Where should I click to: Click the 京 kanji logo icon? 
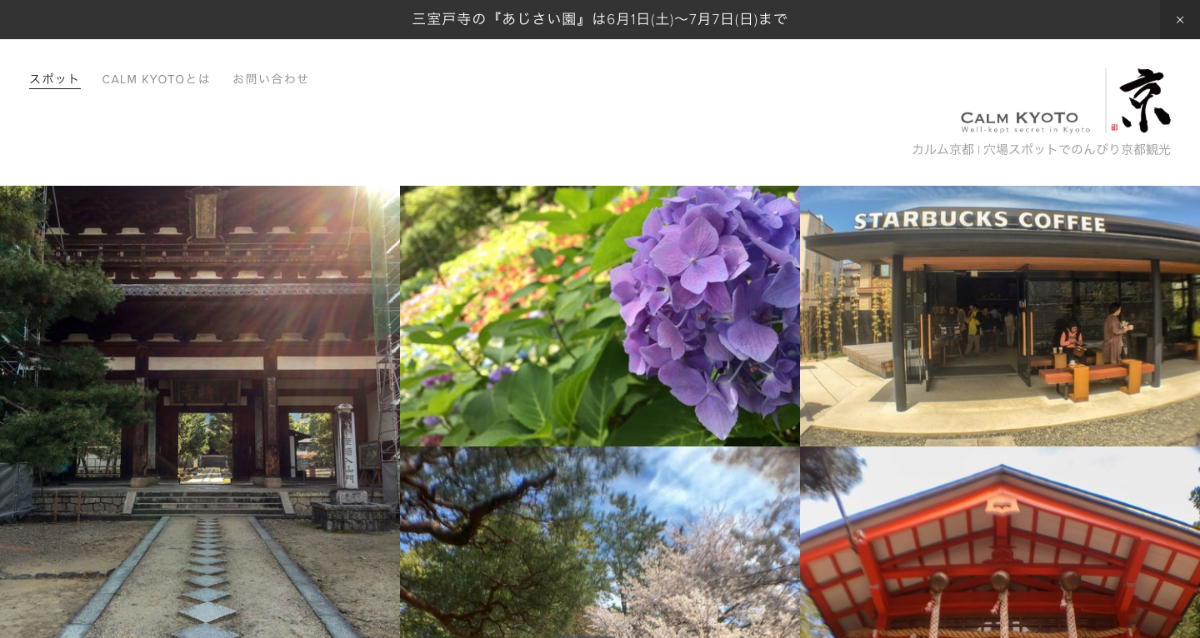[1145, 100]
